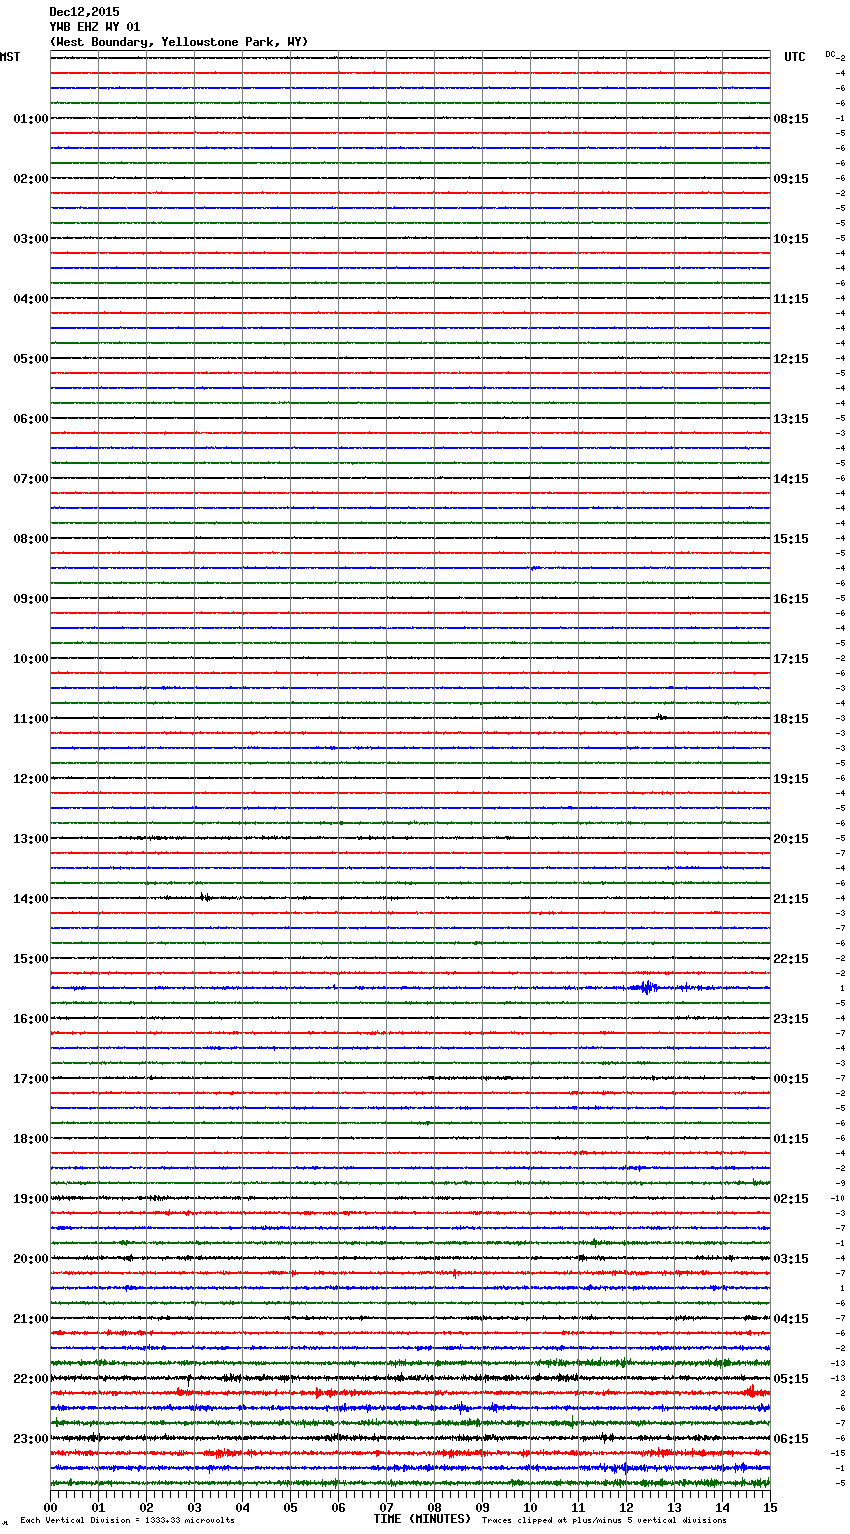Image resolution: width=850 pixels, height=1534 pixels.
Task: Click the 02:00 MST time label
Action: [x=31, y=179]
